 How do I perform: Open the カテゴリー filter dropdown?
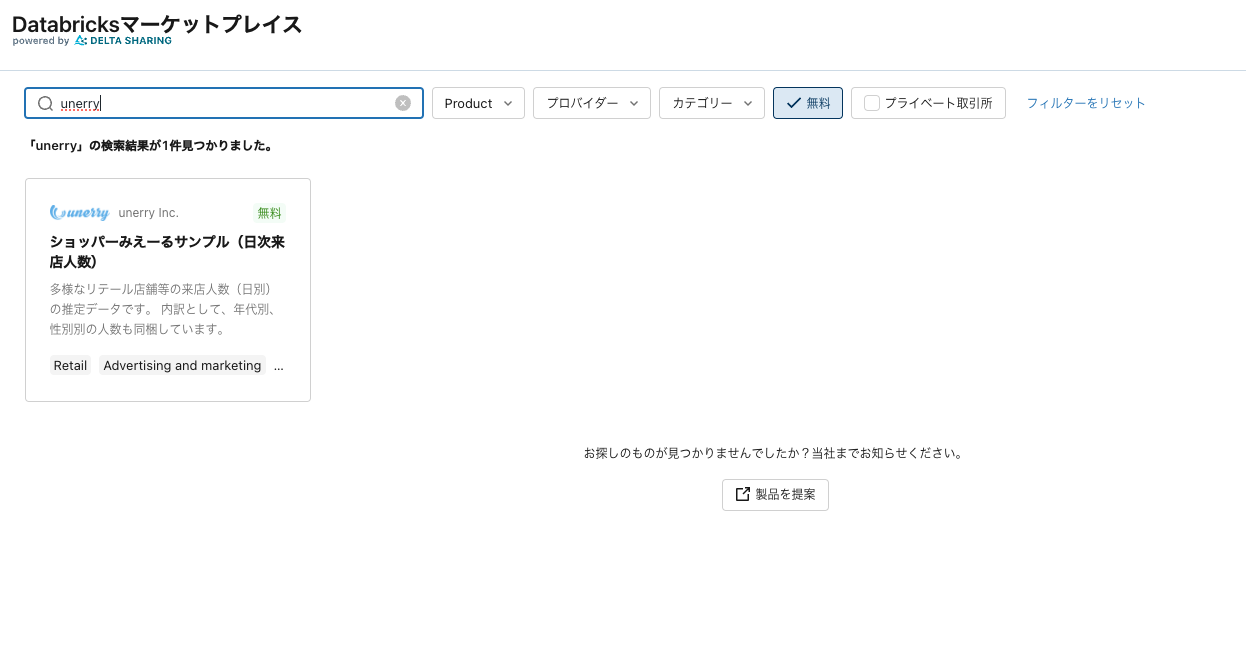(x=711, y=103)
